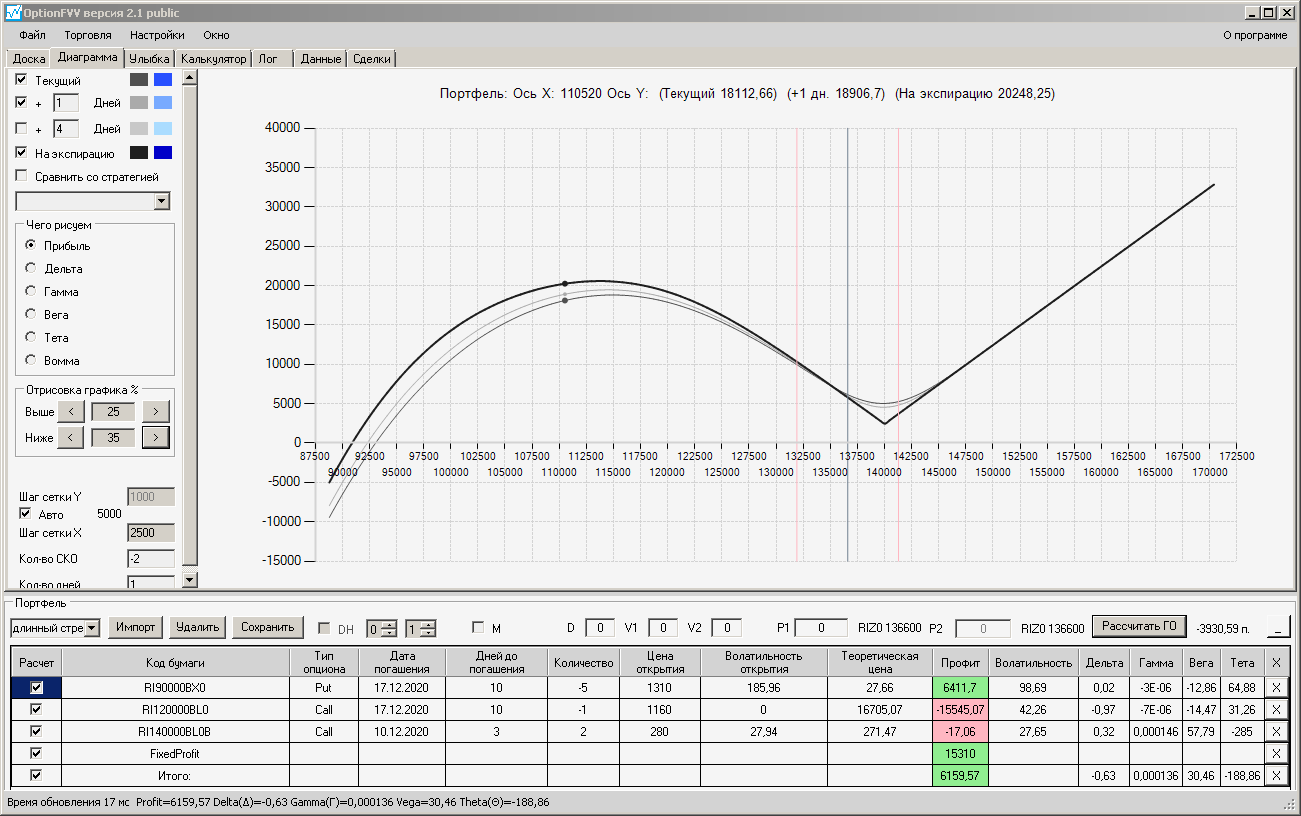Click the Импорт button
Screen dimensions: 1301x816
135,627
